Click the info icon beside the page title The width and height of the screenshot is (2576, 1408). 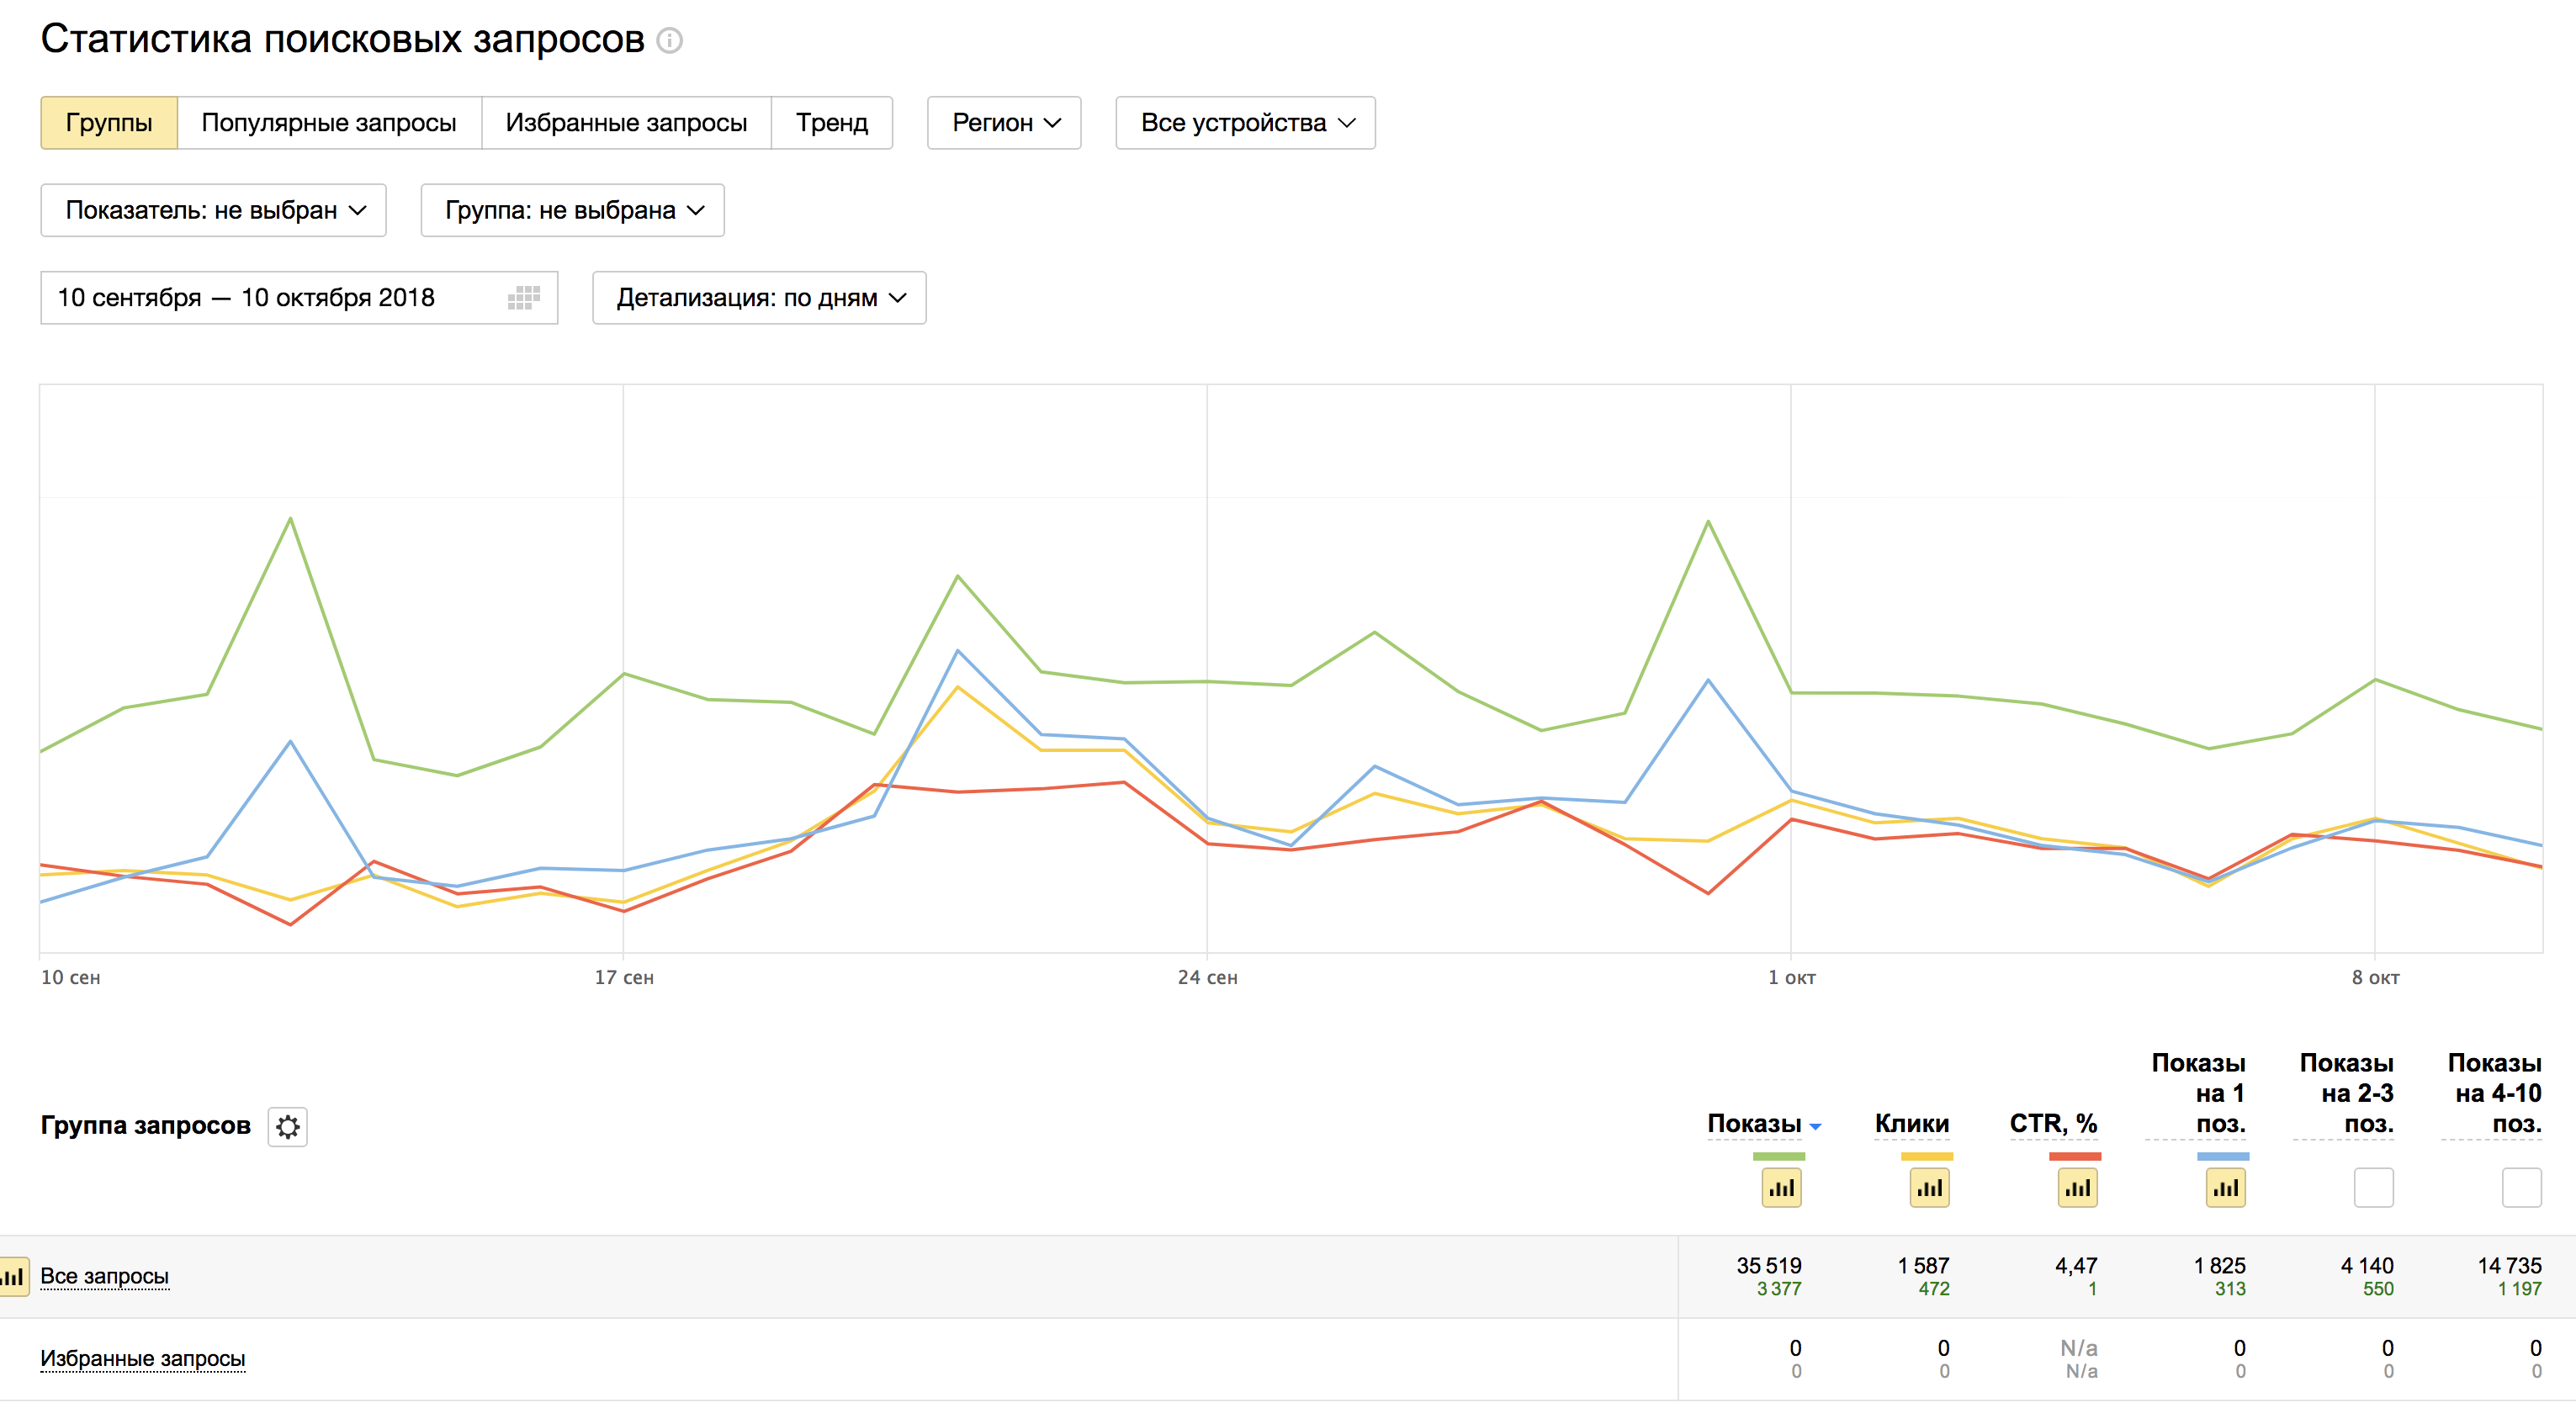pyautogui.click(x=669, y=41)
